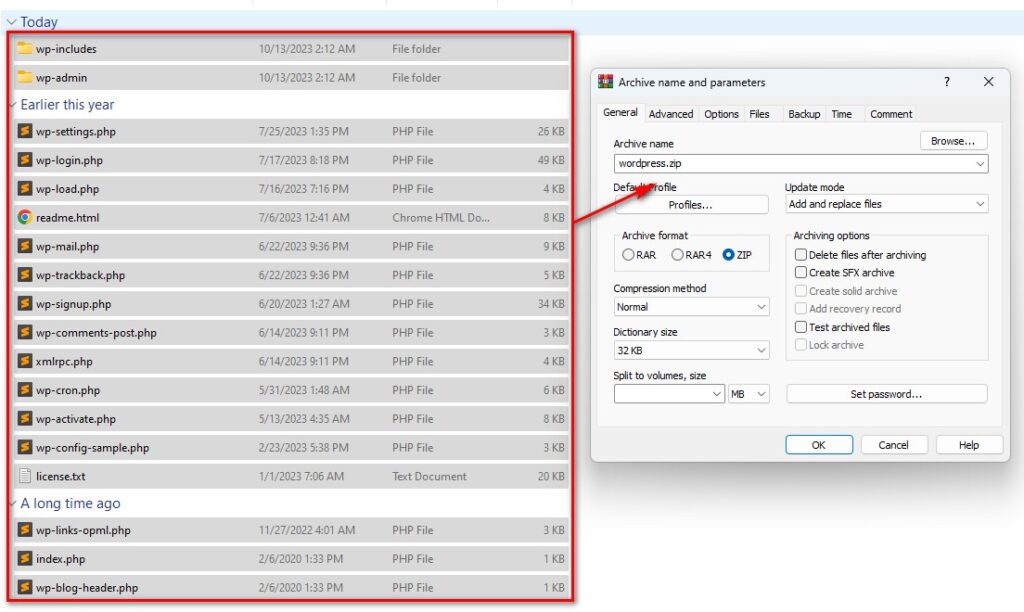The image size is (1024, 612).
Task: Collapse the A long time ago group
Action: click(x=12, y=504)
